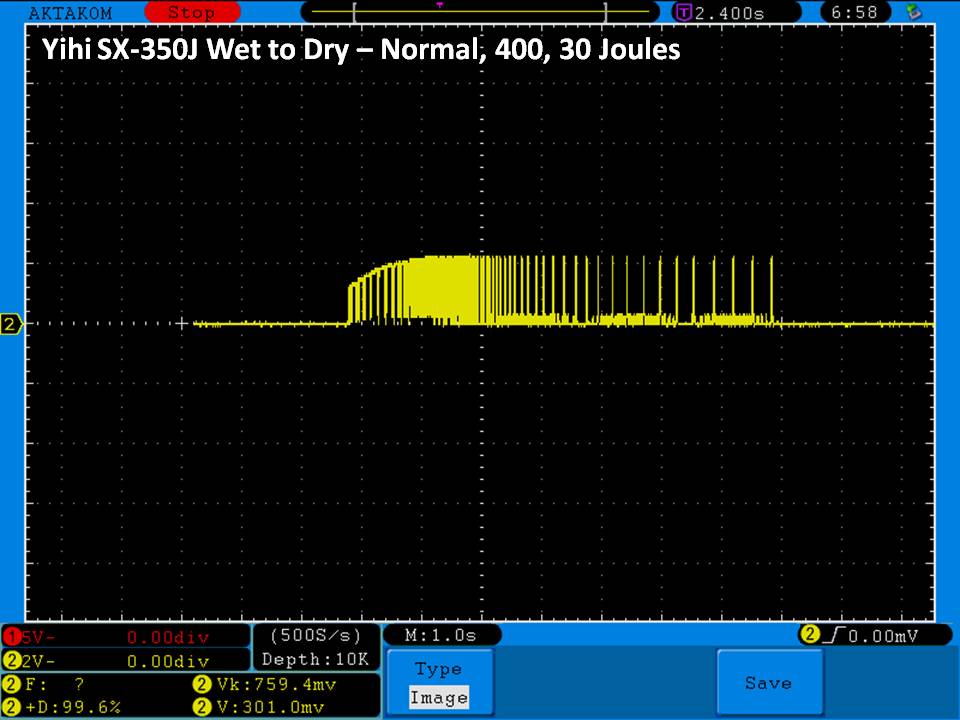960x720 pixels.
Task: Click the 500S/s sample rate display
Action: (x=316, y=636)
